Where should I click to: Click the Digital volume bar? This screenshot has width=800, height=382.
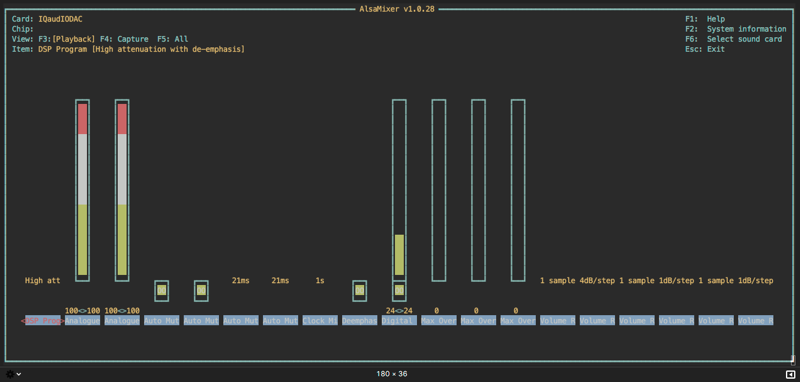point(399,190)
